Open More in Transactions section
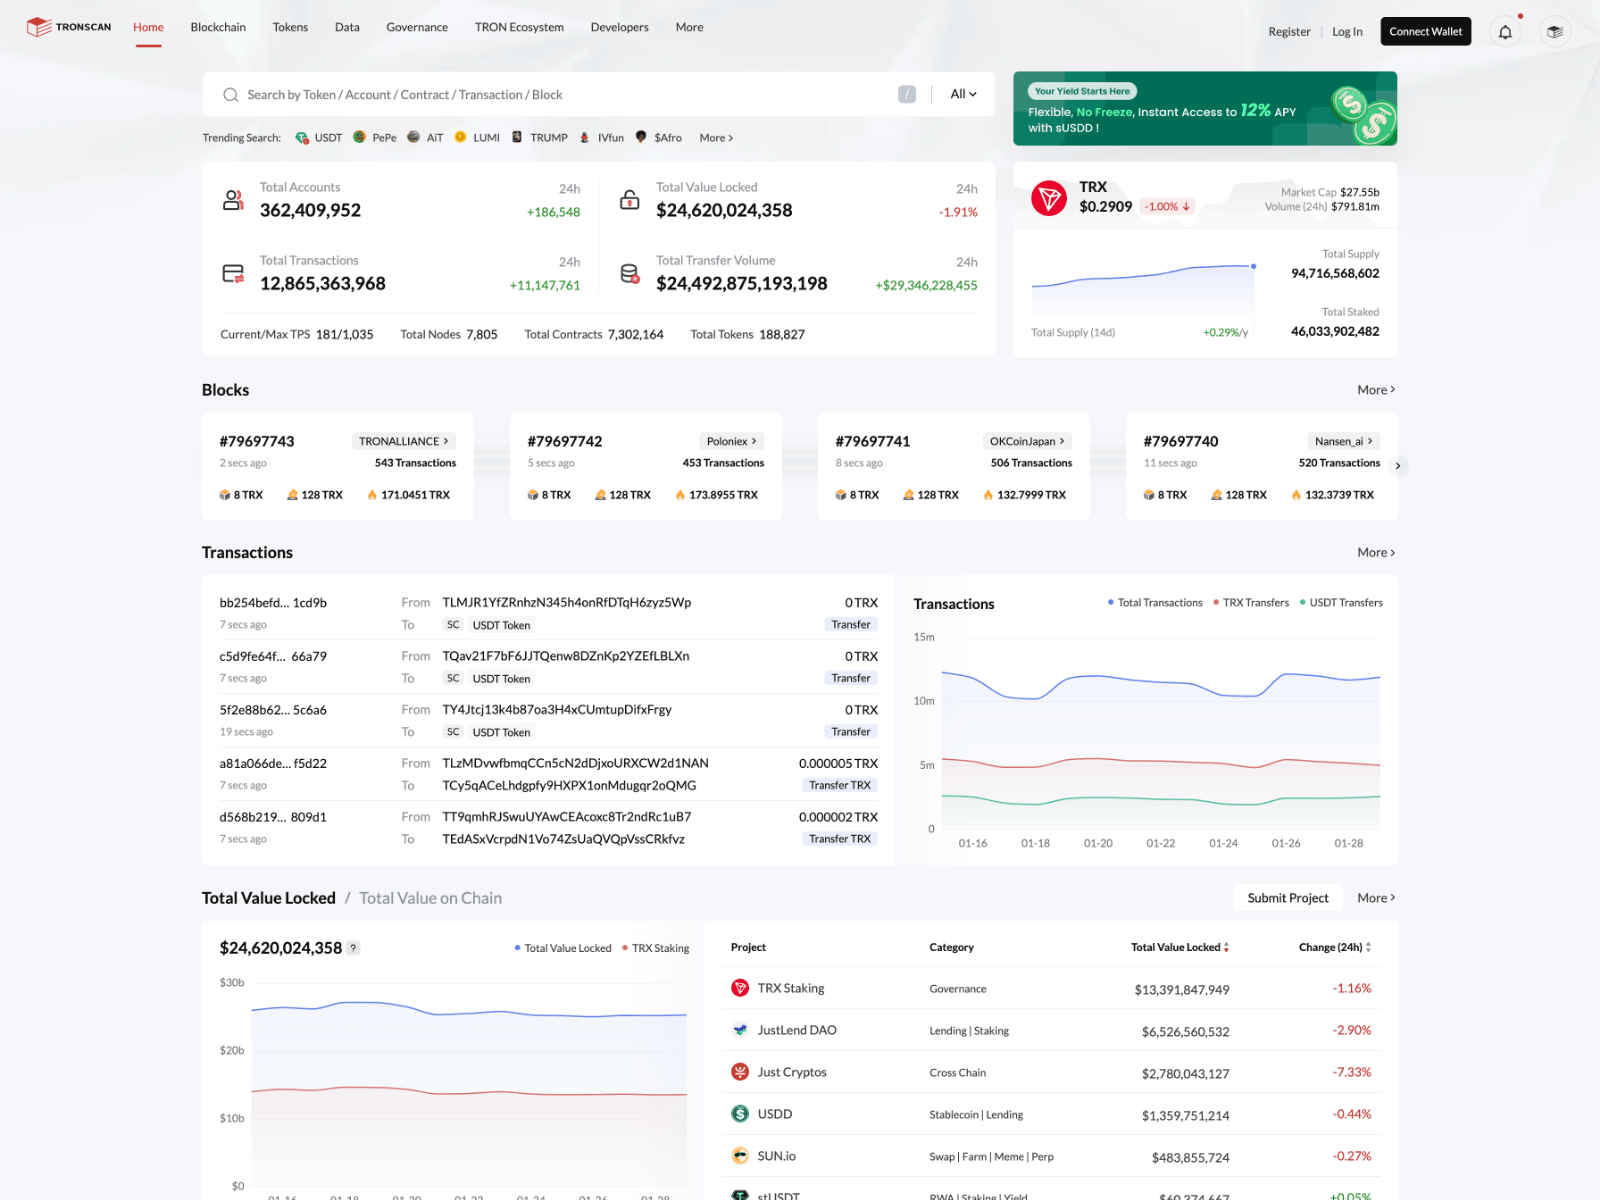Viewport: 1600px width, 1200px height. (1376, 552)
